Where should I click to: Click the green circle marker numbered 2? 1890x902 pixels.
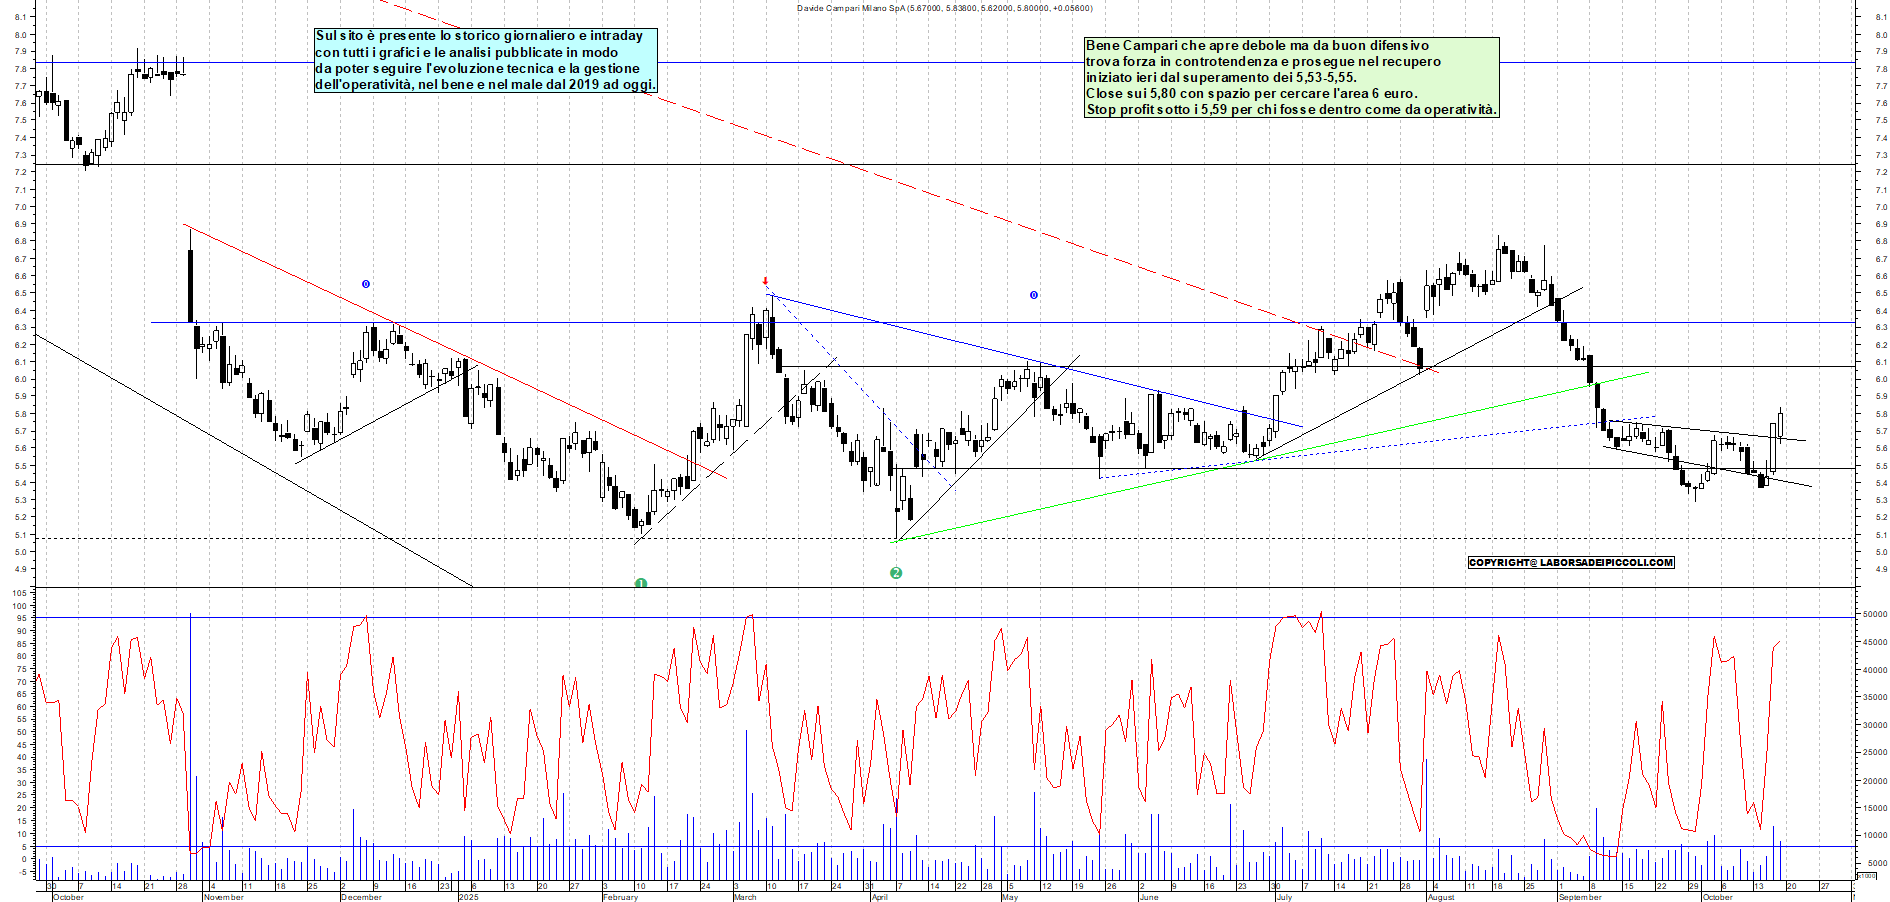pos(896,573)
